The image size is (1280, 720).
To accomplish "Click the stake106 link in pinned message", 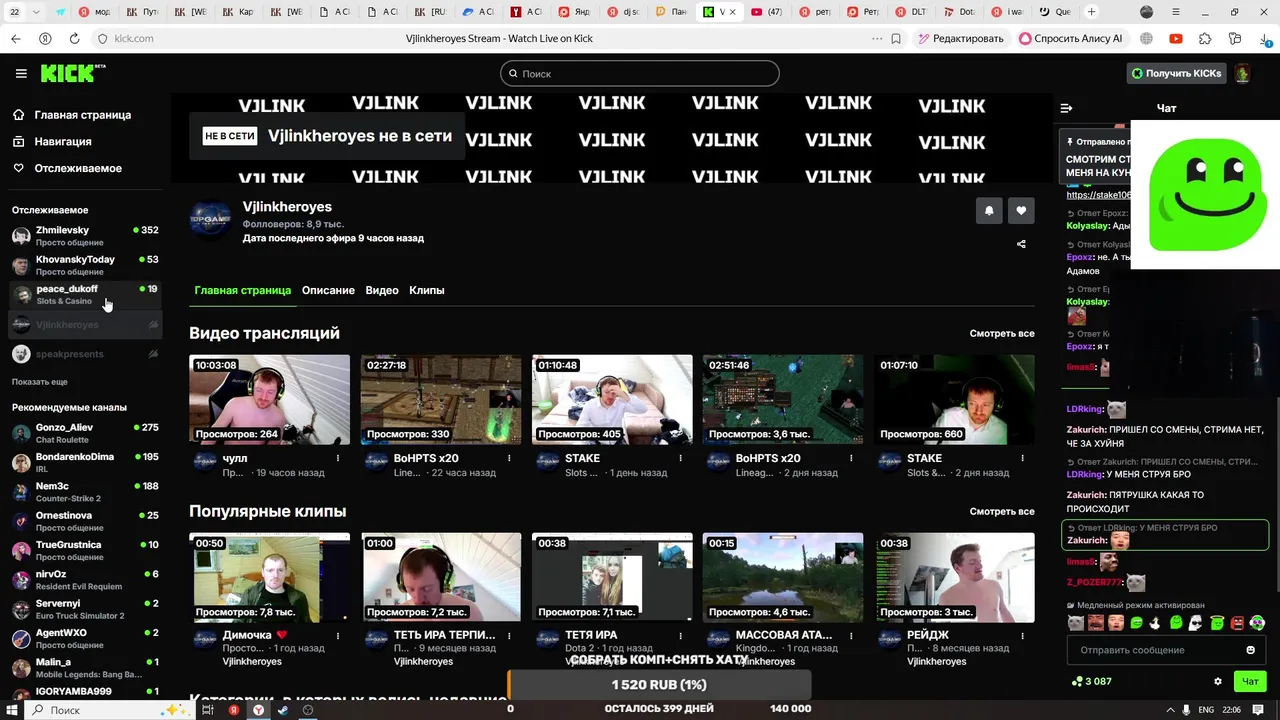I will click(x=1098, y=195).
